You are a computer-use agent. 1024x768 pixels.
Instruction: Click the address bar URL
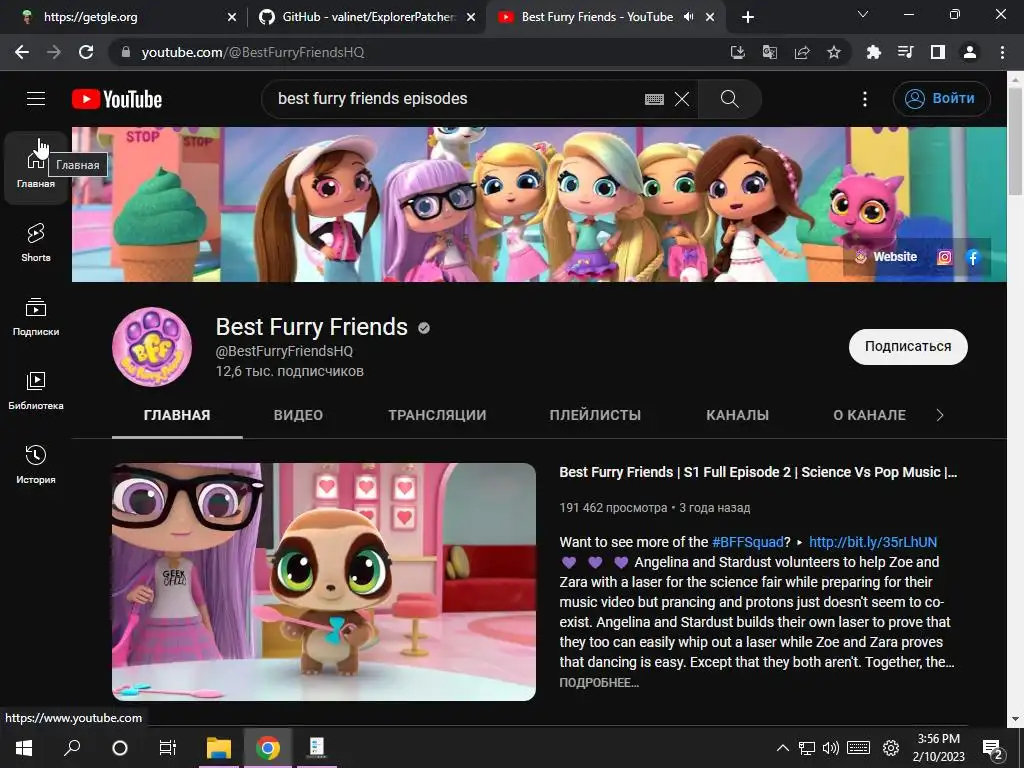253,52
